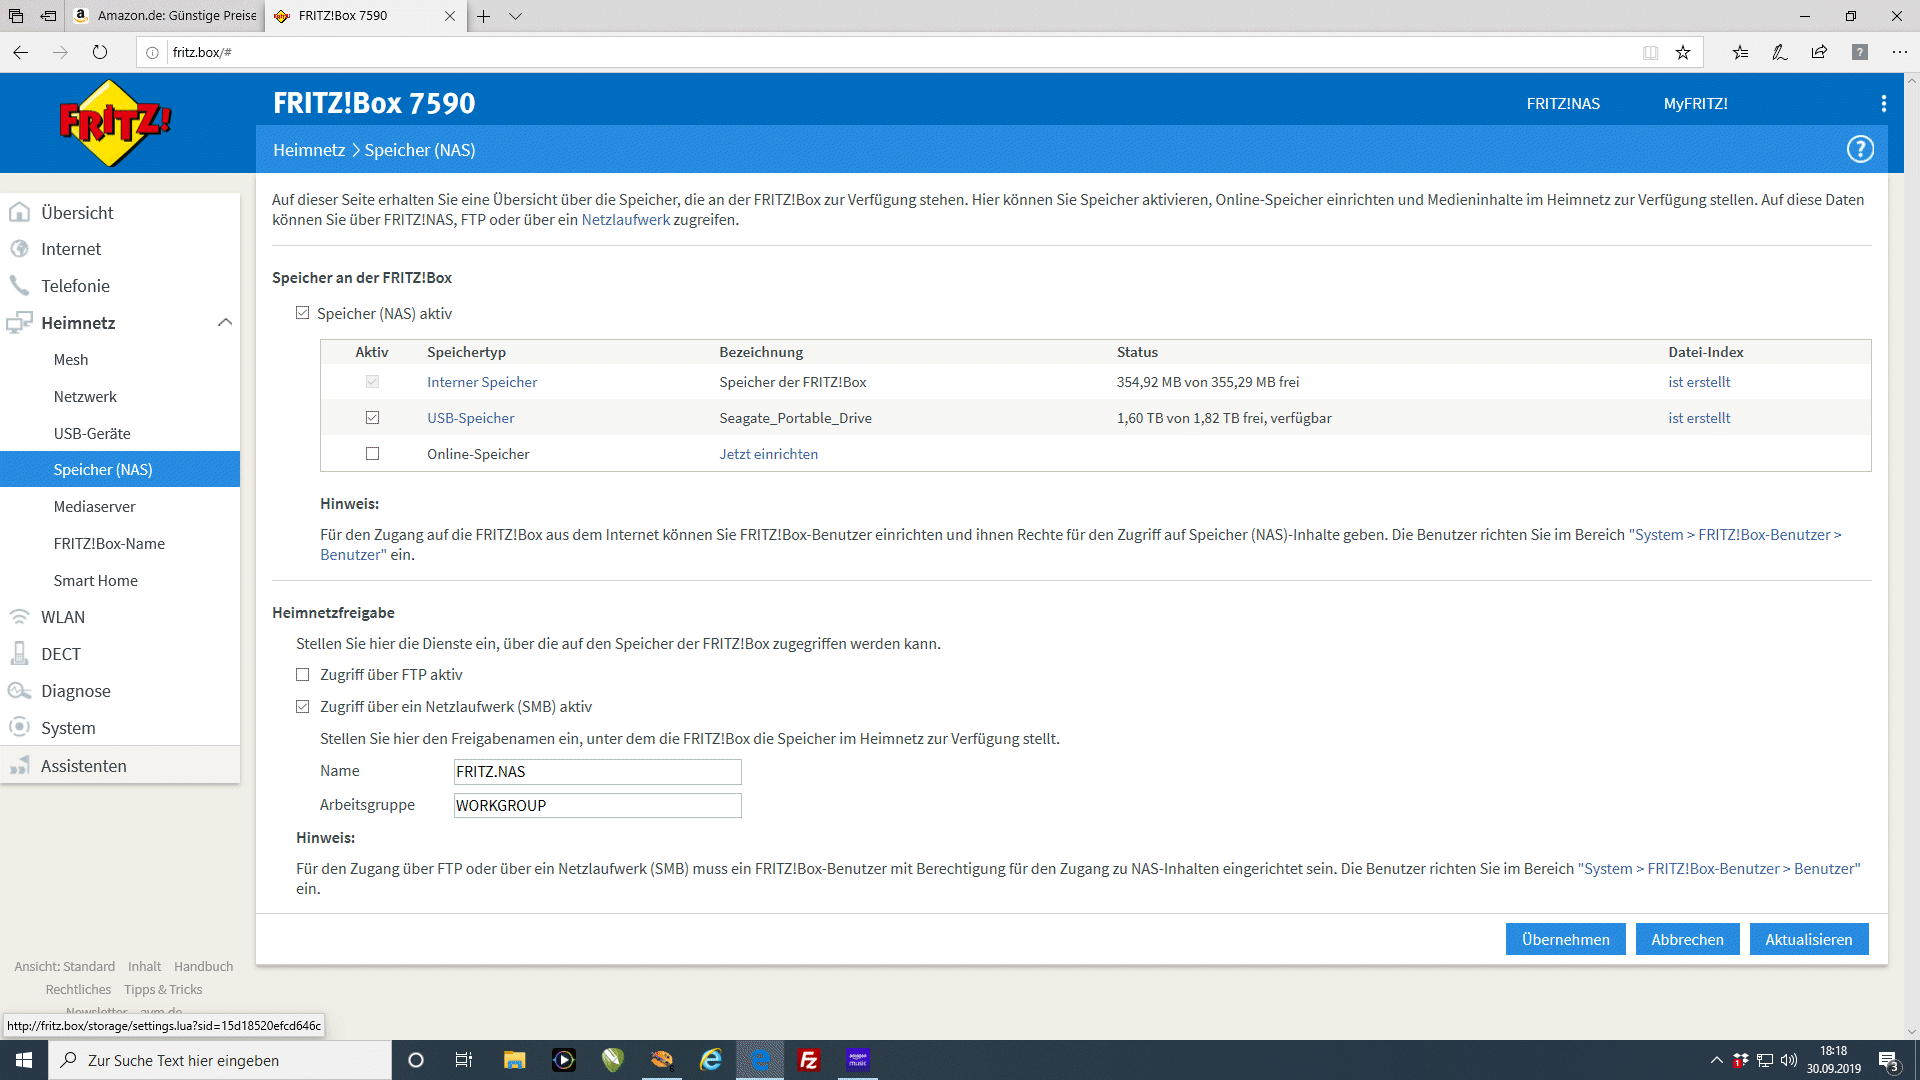Click the Heimnetz breadcrumb link
This screenshot has height=1080, width=1920.
(x=309, y=150)
